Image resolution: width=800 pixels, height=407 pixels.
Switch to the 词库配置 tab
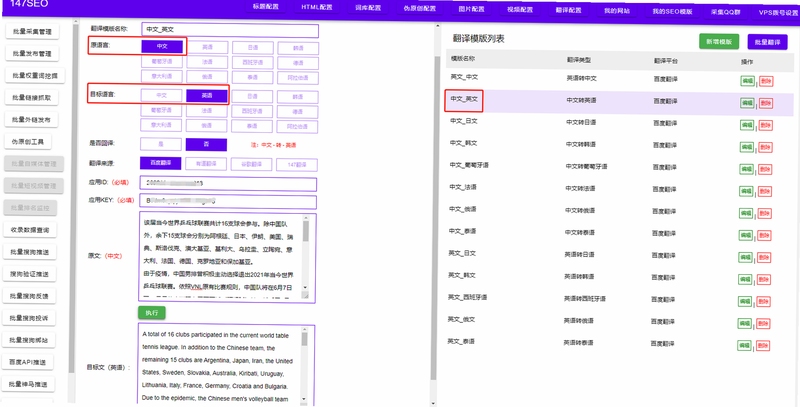point(368,8)
